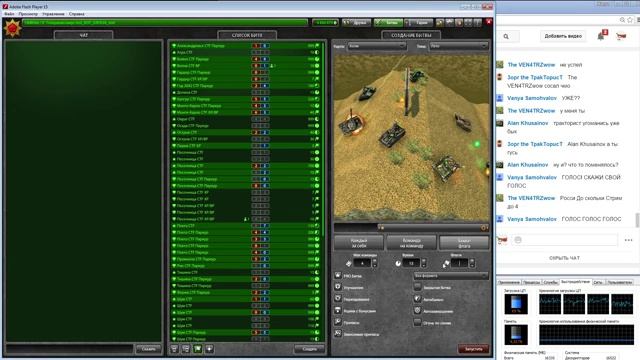
Task: Expand the battle format dropdown
Action: [x=451, y=276]
